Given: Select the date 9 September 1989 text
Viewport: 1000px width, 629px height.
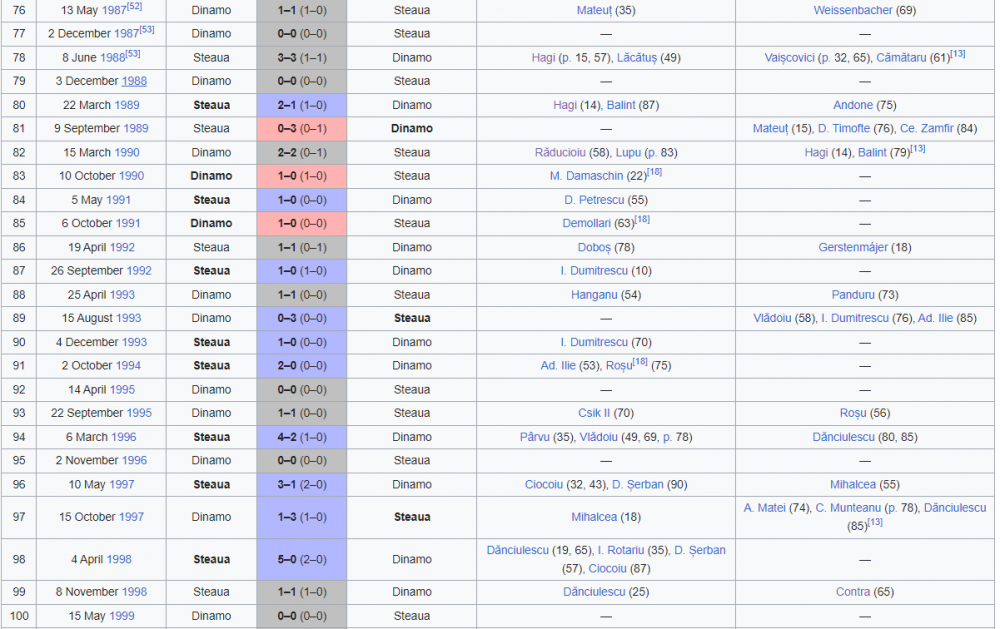Looking at the screenshot, I should (x=101, y=128).
